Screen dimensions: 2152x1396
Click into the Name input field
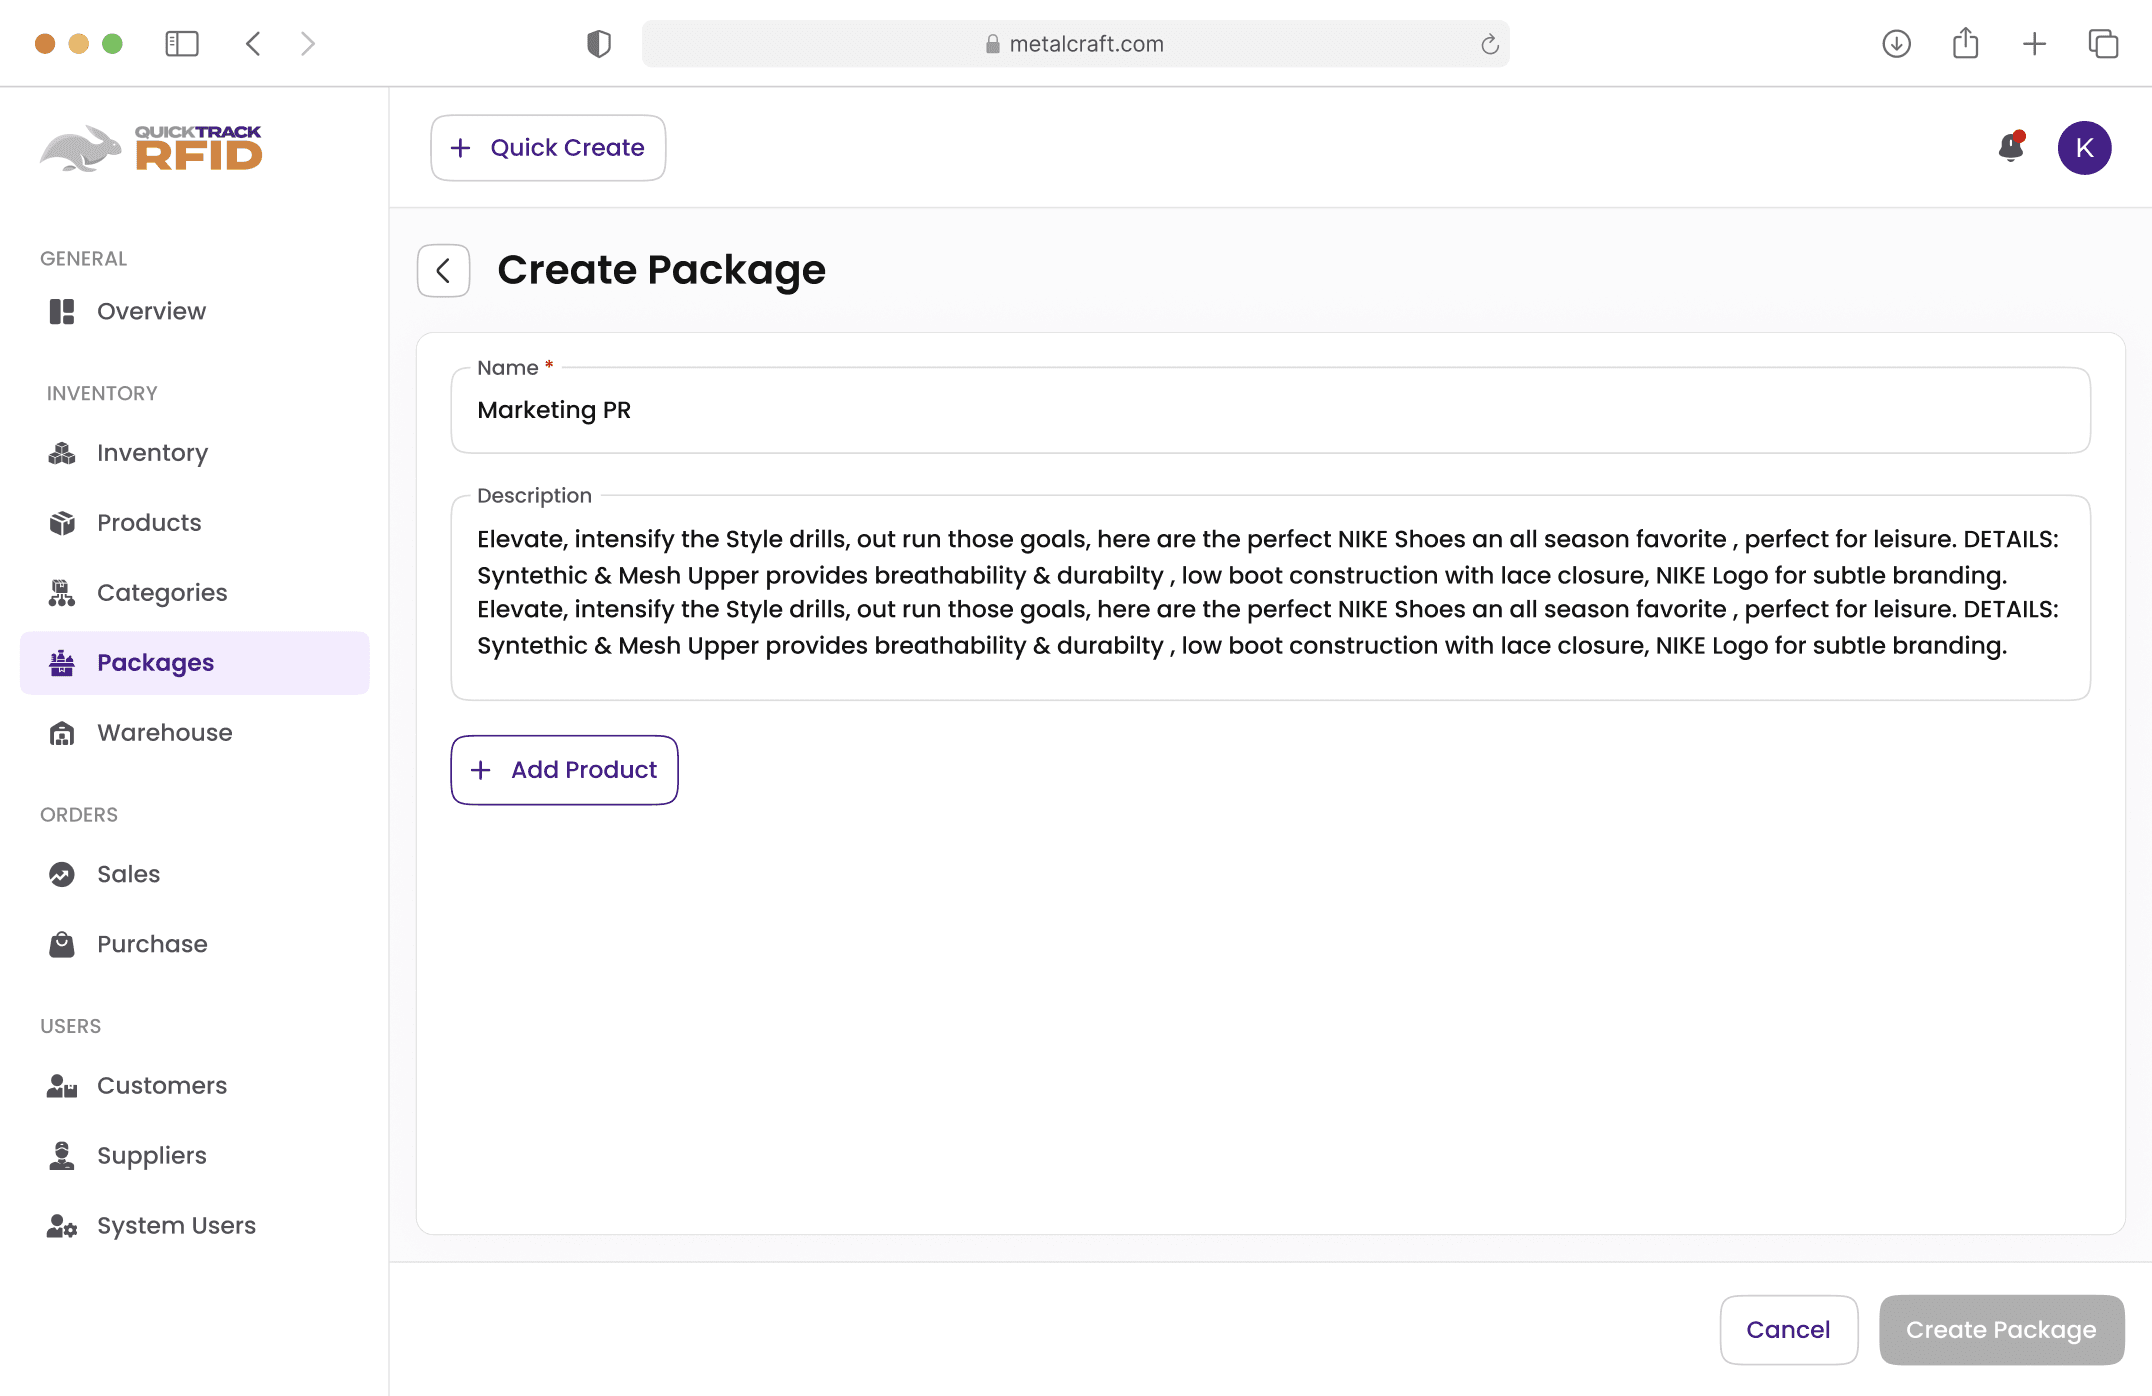(x=1270, y=411)
